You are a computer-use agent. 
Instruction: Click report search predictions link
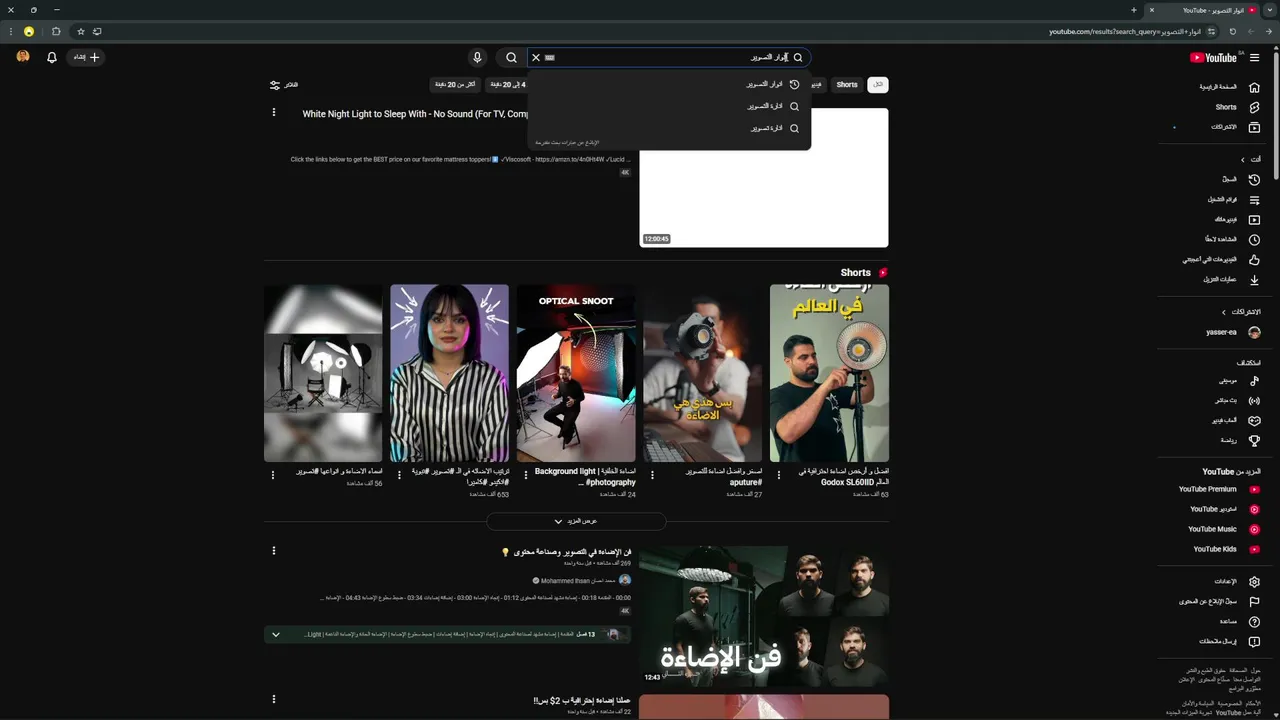coord(567,143)
